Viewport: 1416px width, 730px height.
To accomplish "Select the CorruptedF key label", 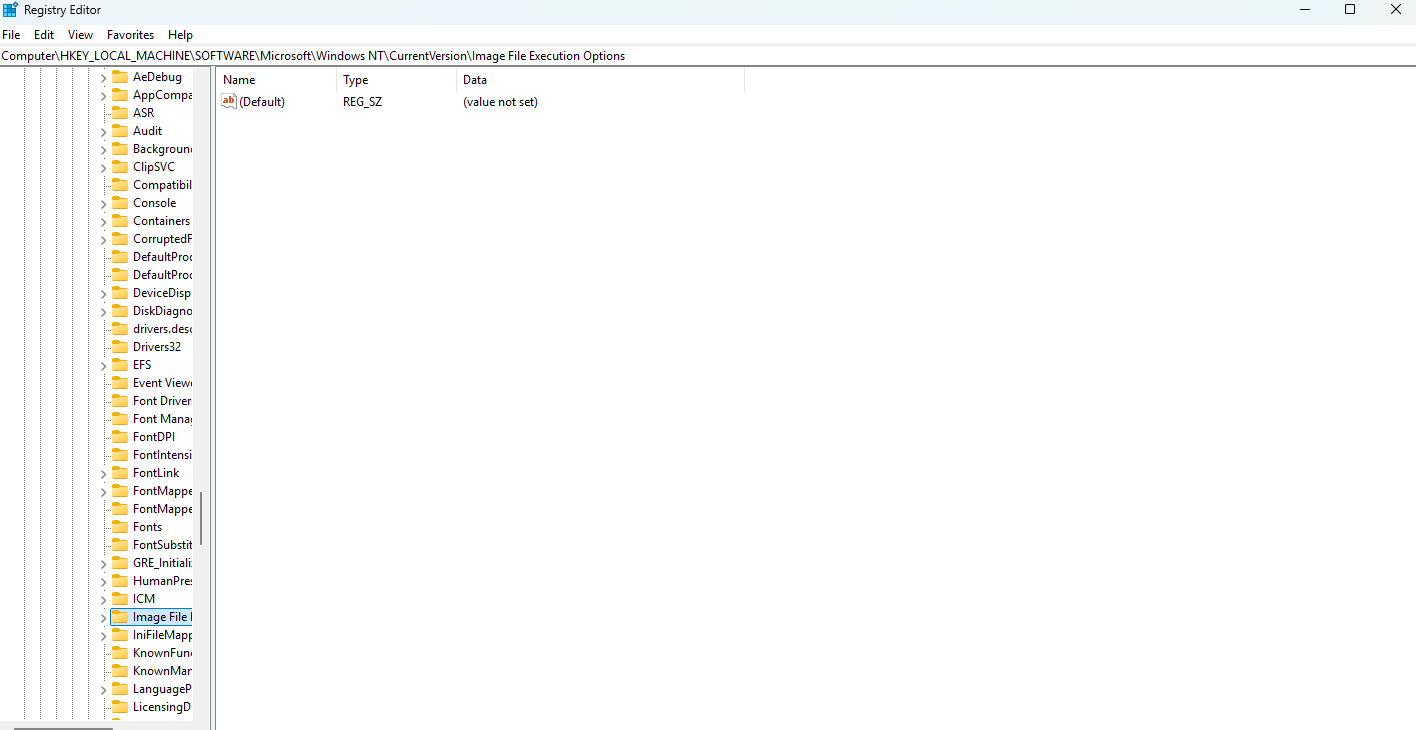I will coord(162,239).
